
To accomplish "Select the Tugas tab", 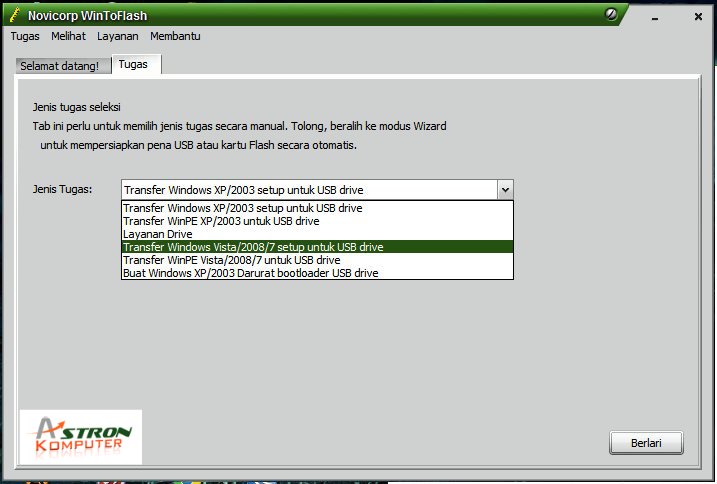I will [136, 65].
